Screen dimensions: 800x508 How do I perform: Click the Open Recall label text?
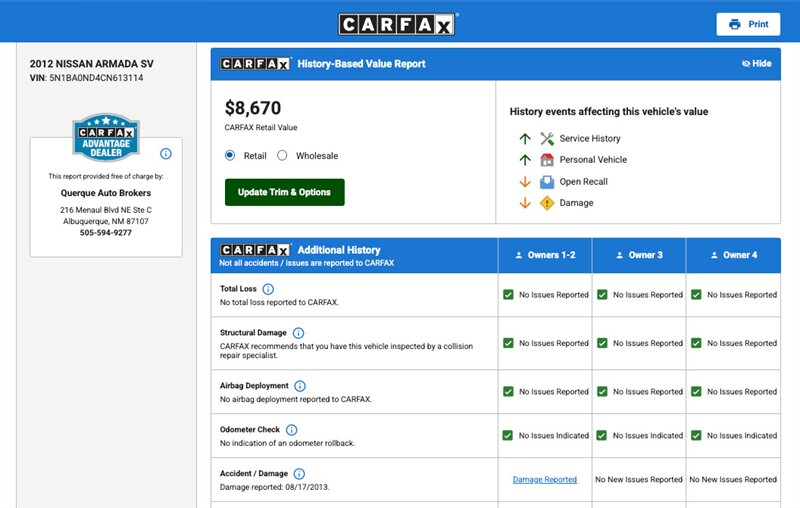[584, 182]
